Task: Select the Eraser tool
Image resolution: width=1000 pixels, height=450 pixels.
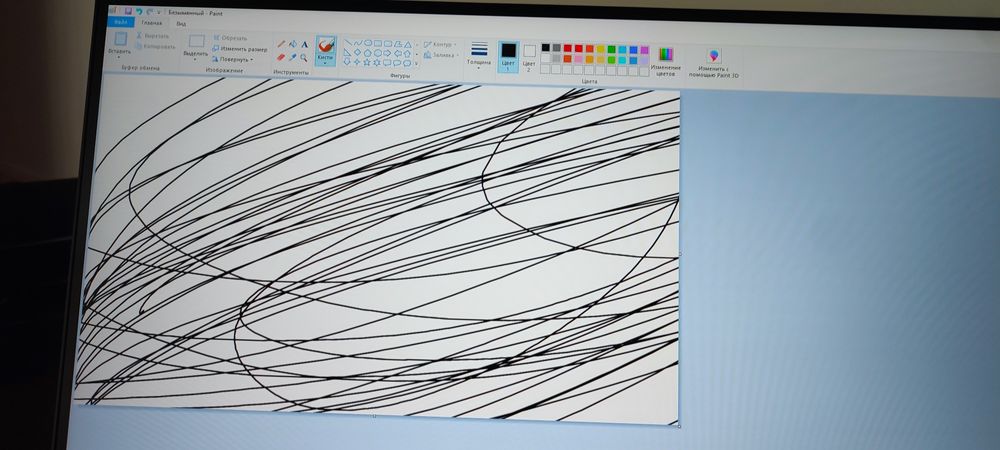Action: click(281, 57)
